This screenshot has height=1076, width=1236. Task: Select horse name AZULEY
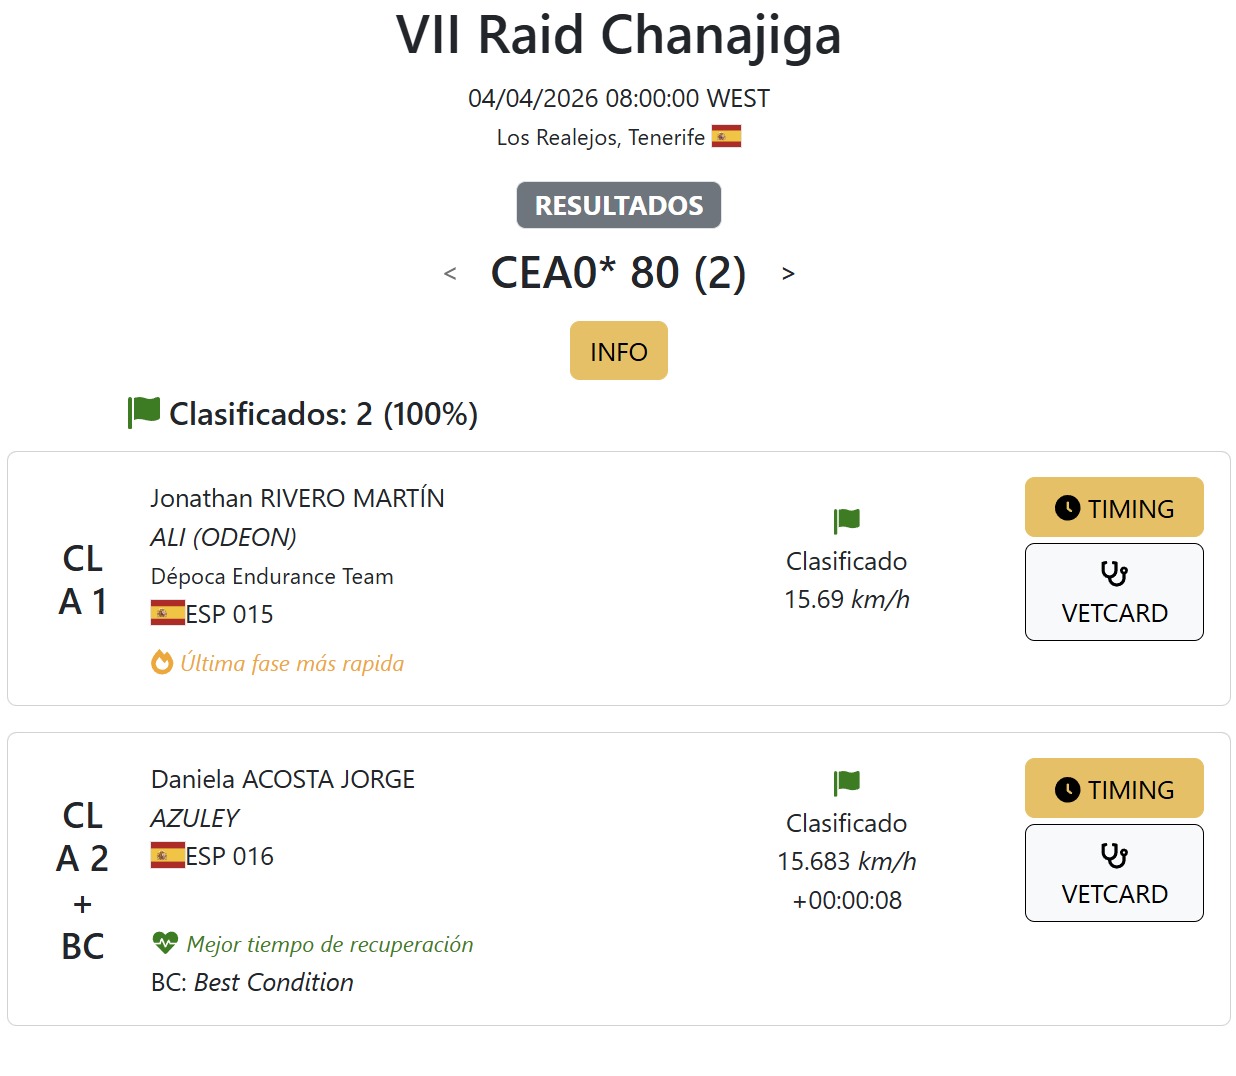[195, 818]
